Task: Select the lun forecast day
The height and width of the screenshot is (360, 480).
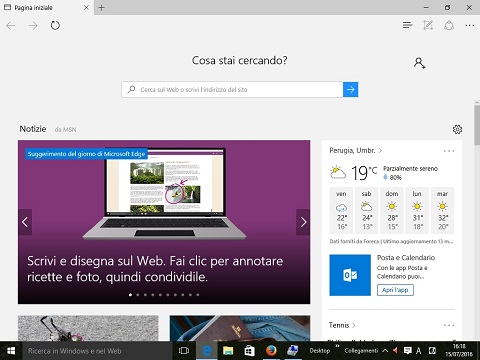Action: coord(417,210)
